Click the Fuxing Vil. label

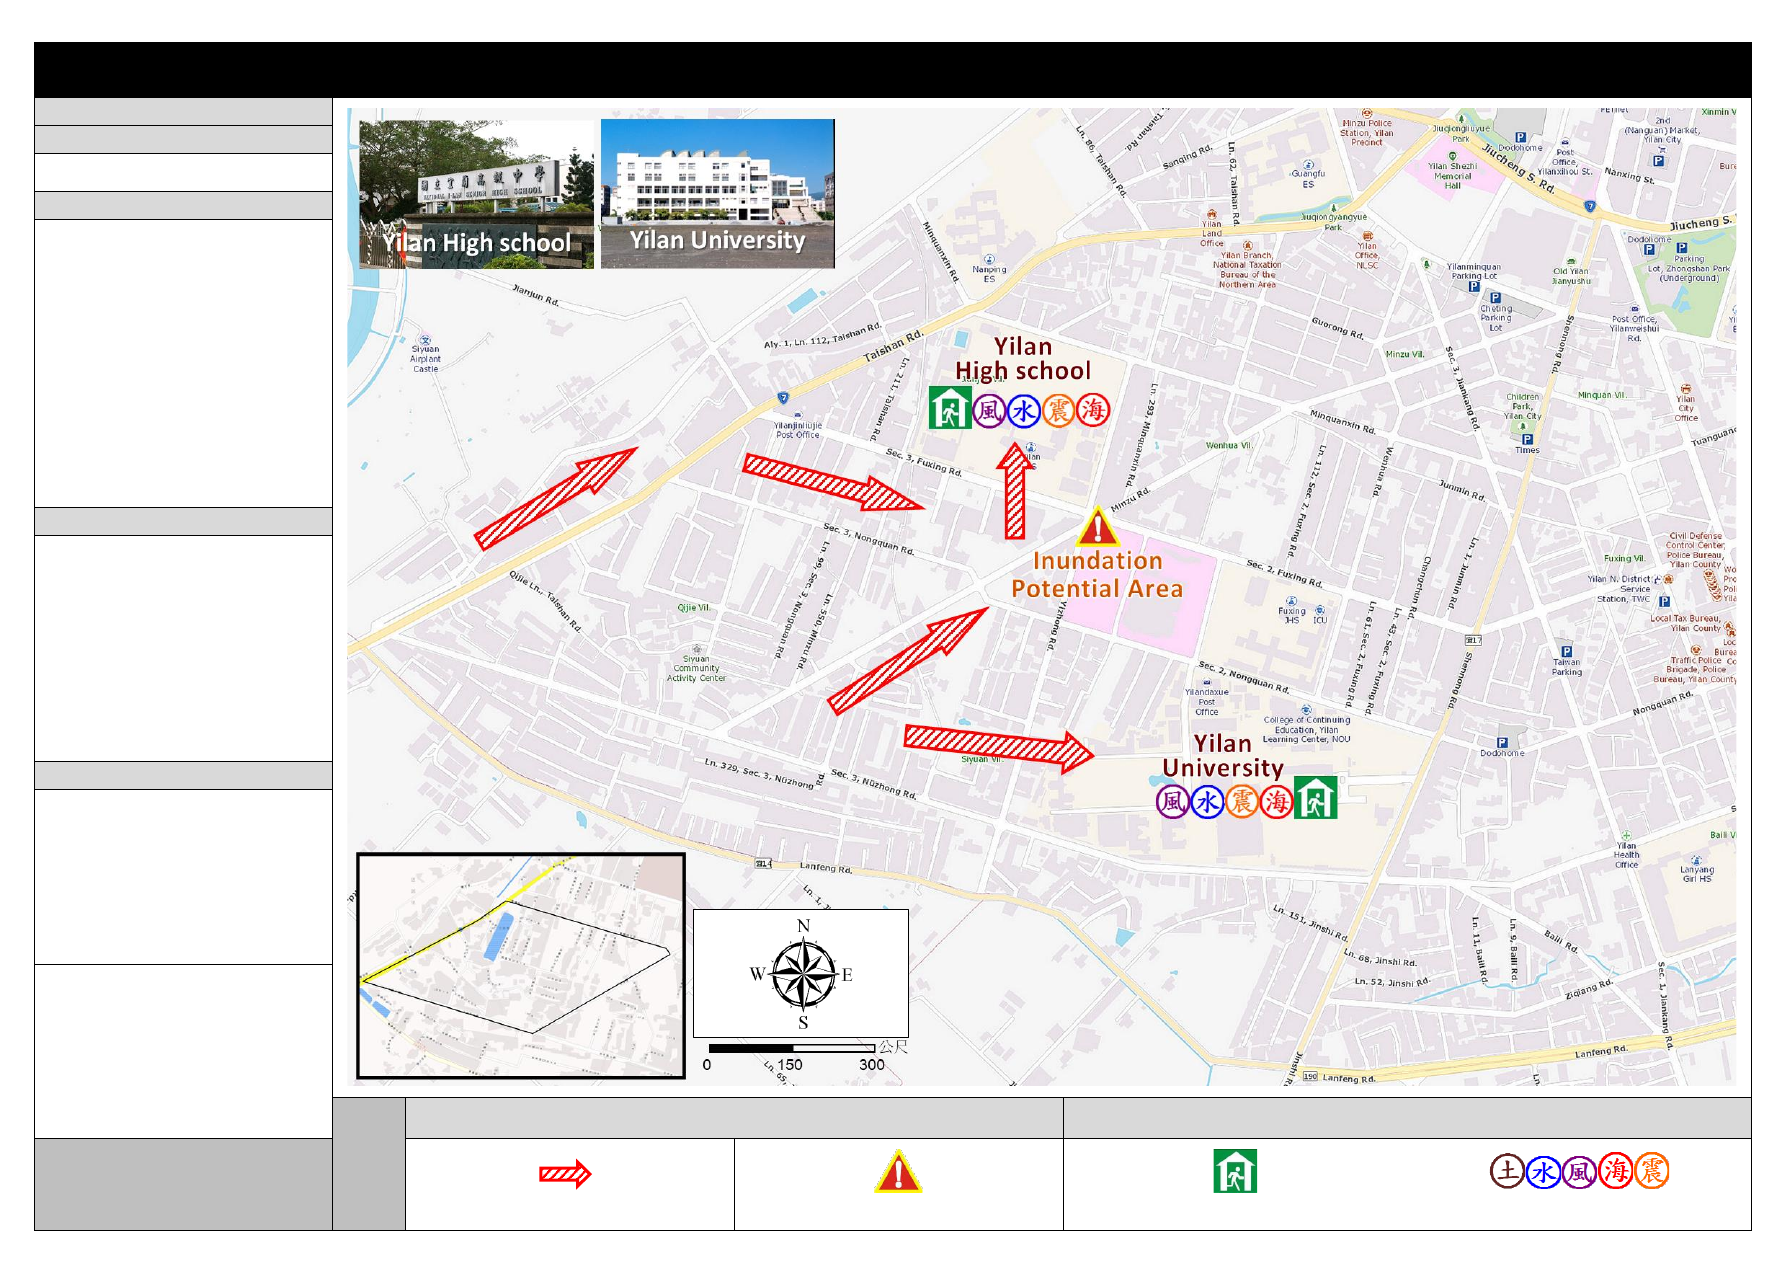pyautogui.click(x=1625, y=559)
